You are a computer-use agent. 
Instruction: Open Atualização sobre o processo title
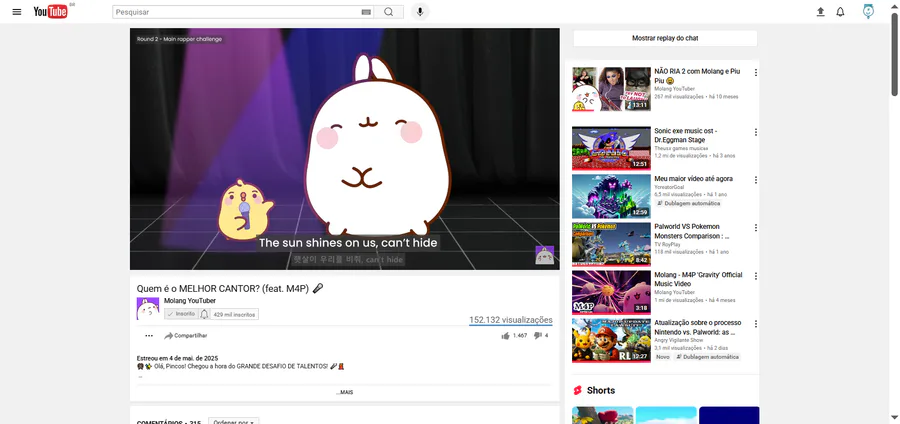(x=697, y=328)
